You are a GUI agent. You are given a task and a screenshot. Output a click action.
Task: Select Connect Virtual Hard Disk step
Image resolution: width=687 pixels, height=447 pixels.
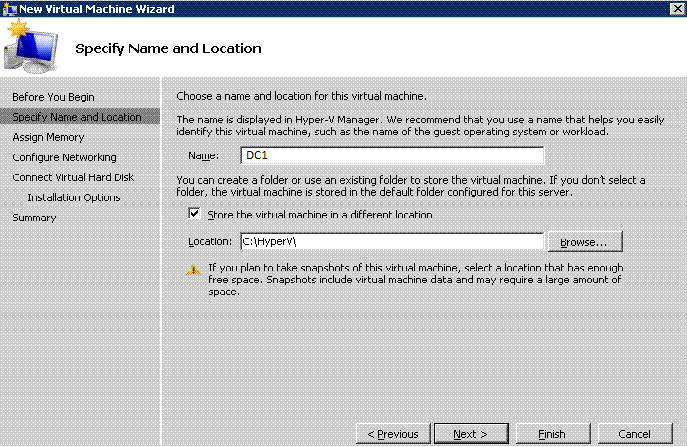[72, 177]
